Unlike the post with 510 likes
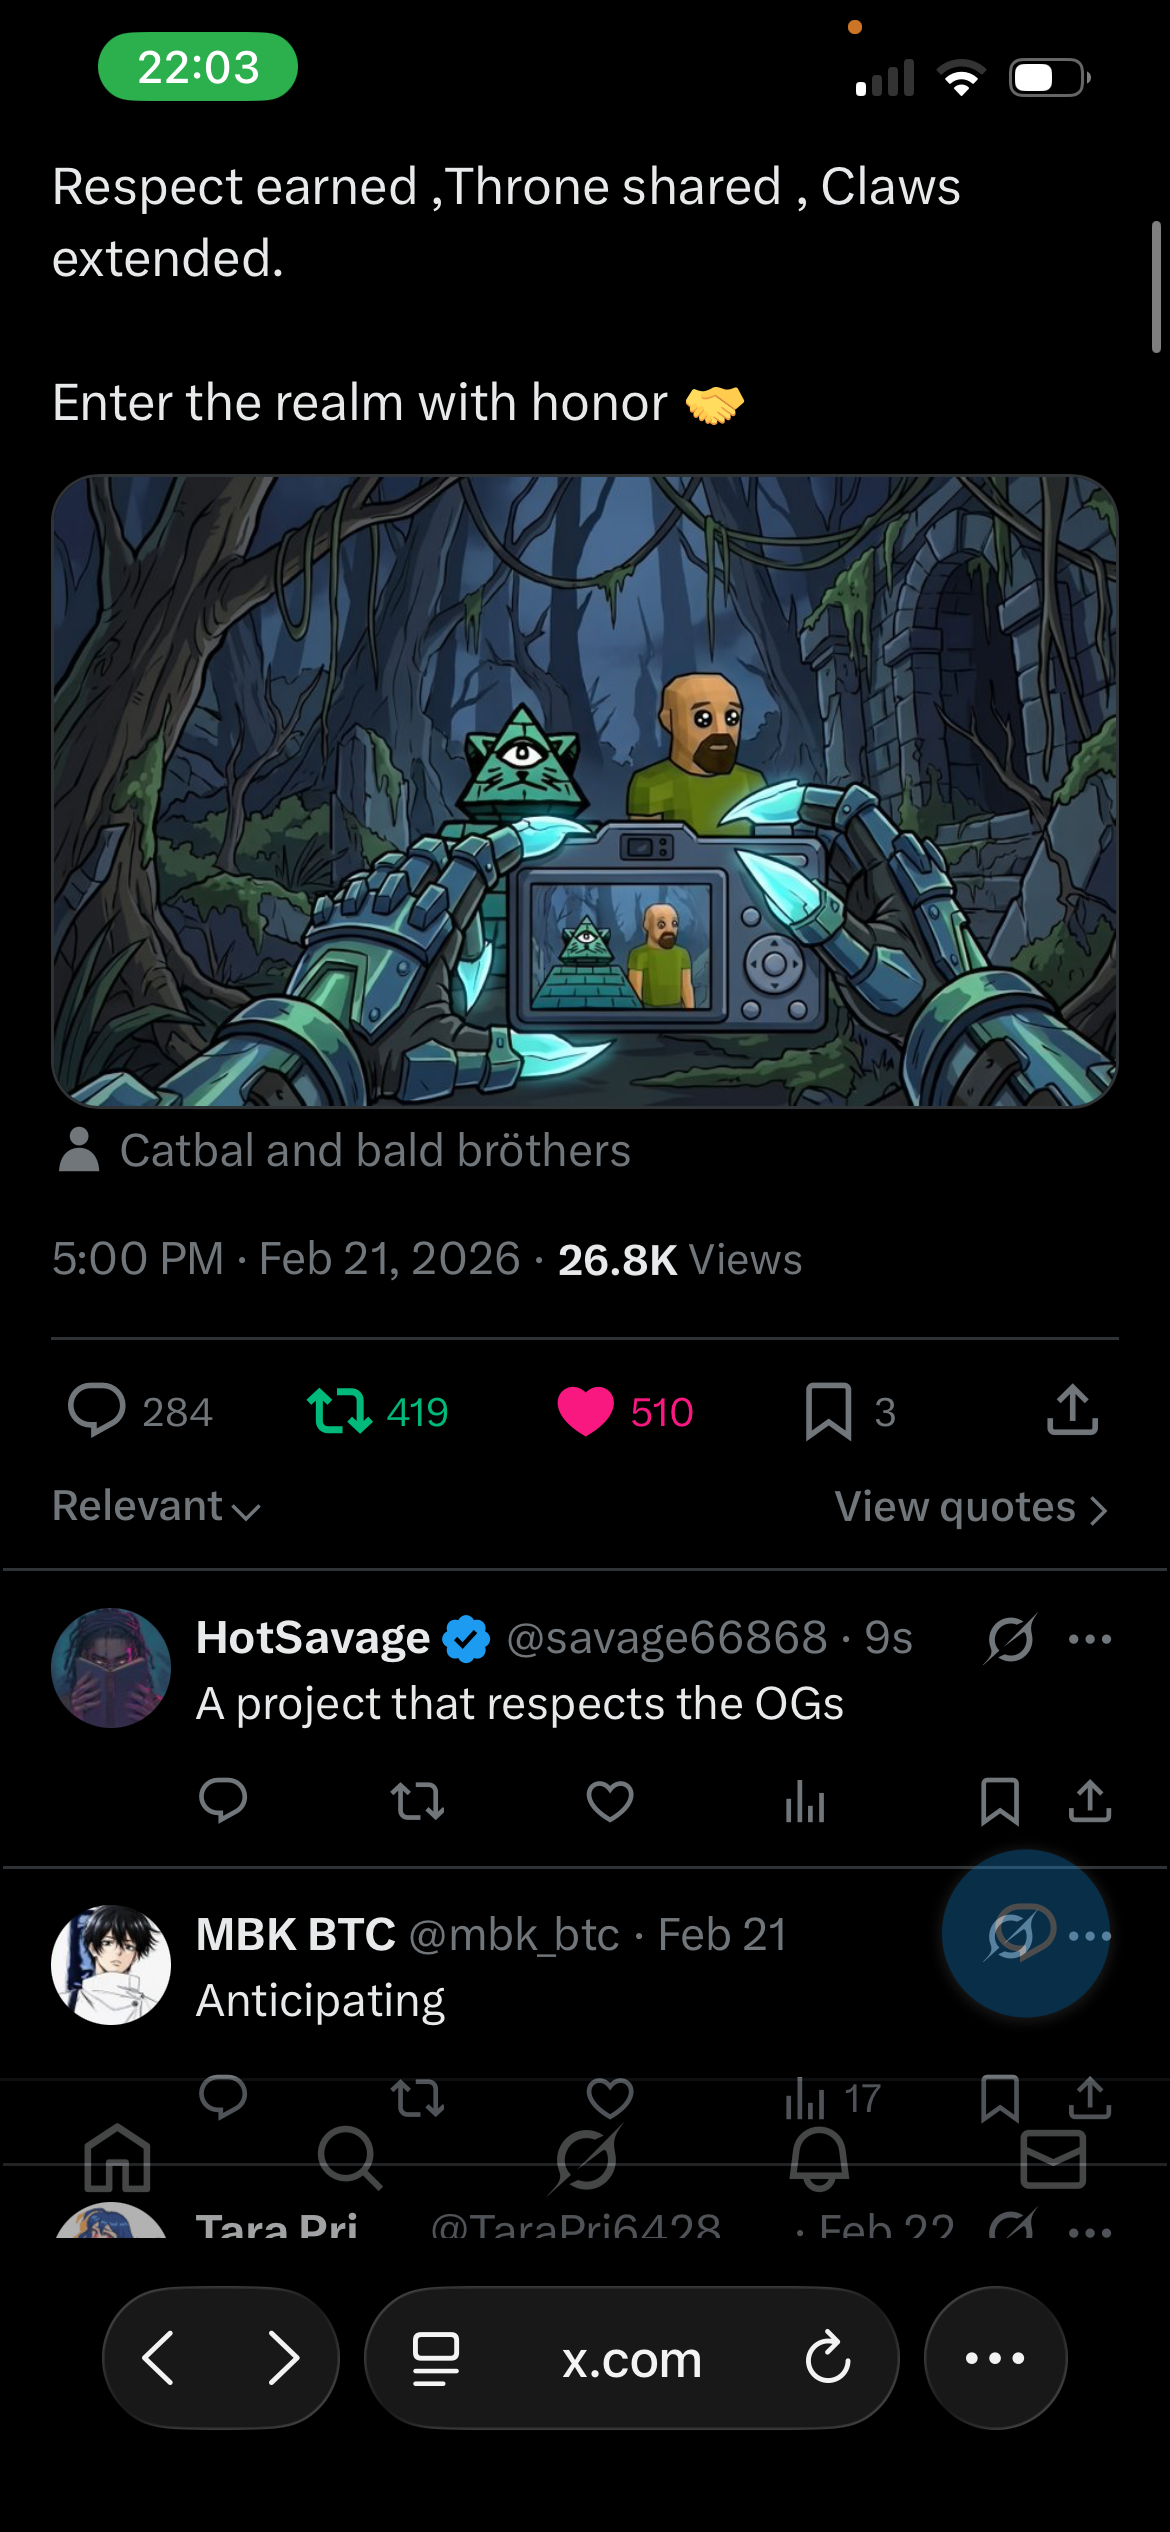This screenshot has height=2532, width=1170. (585, 1411)
